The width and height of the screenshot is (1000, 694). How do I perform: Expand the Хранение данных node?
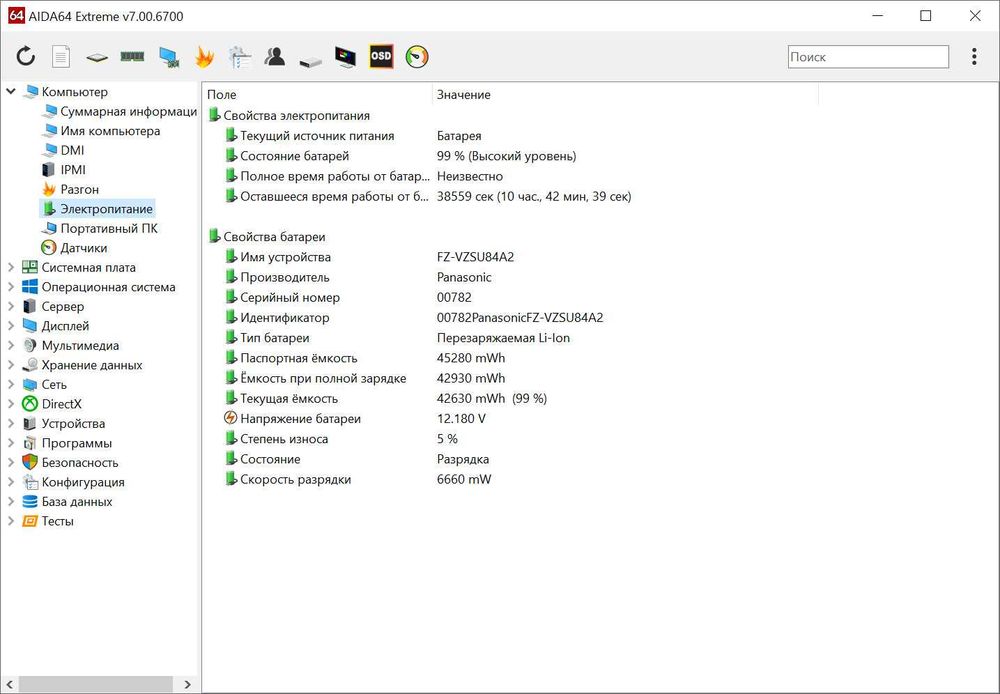[x=11, y=365]
